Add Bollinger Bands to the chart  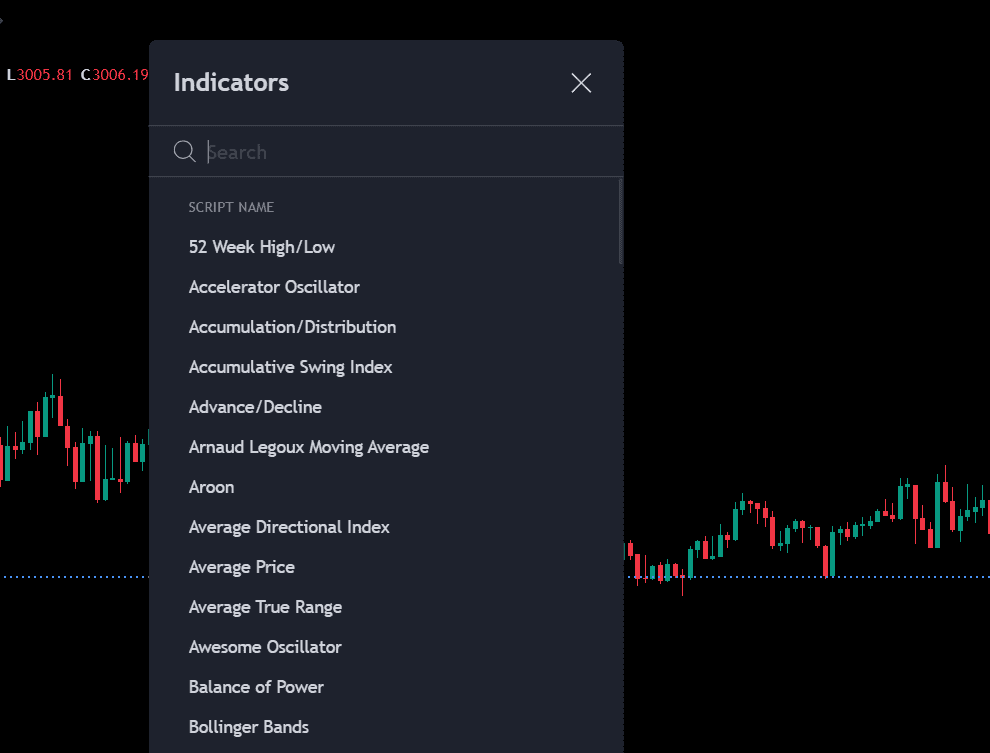coord(248,727)
